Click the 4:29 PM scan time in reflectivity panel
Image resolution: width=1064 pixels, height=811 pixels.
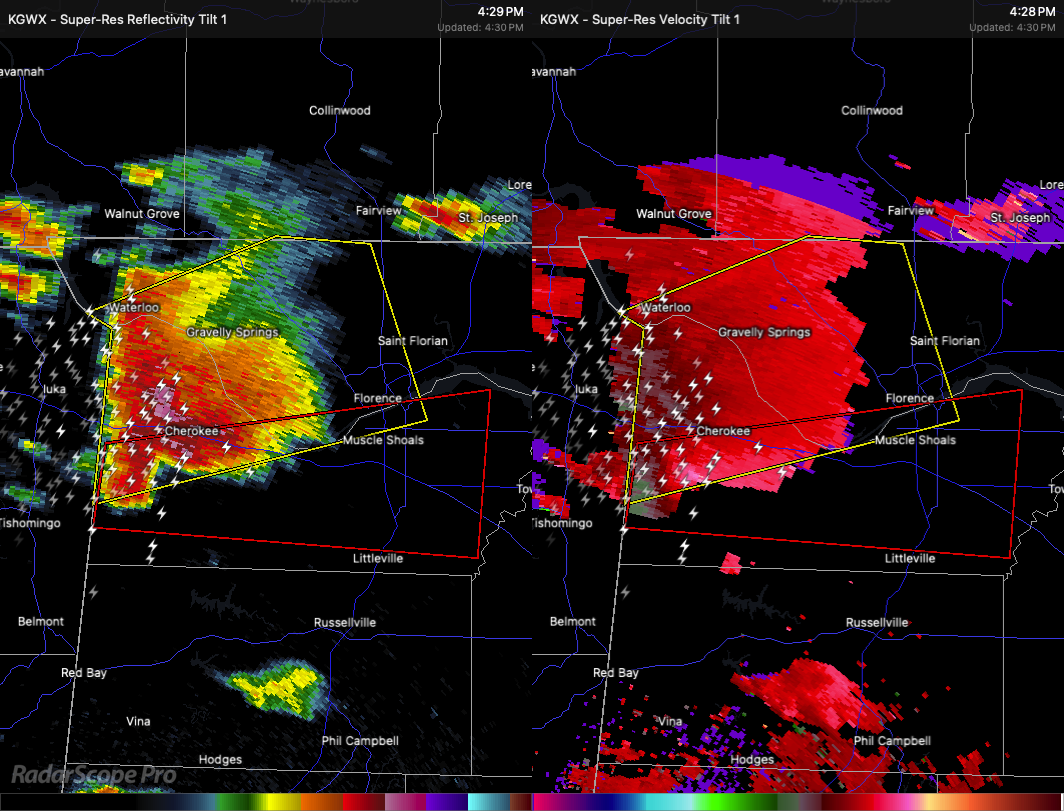pos(501,12)
